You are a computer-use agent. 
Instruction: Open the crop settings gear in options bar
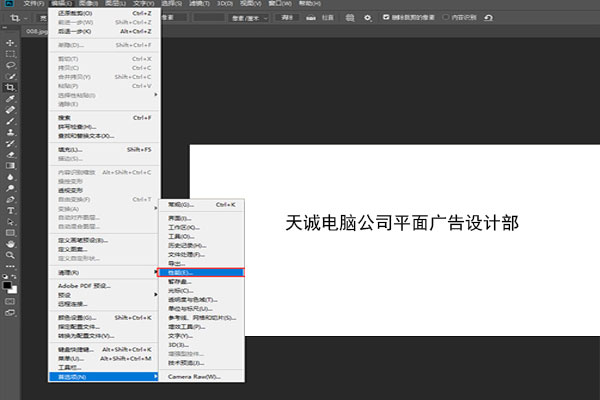(368, 17)
